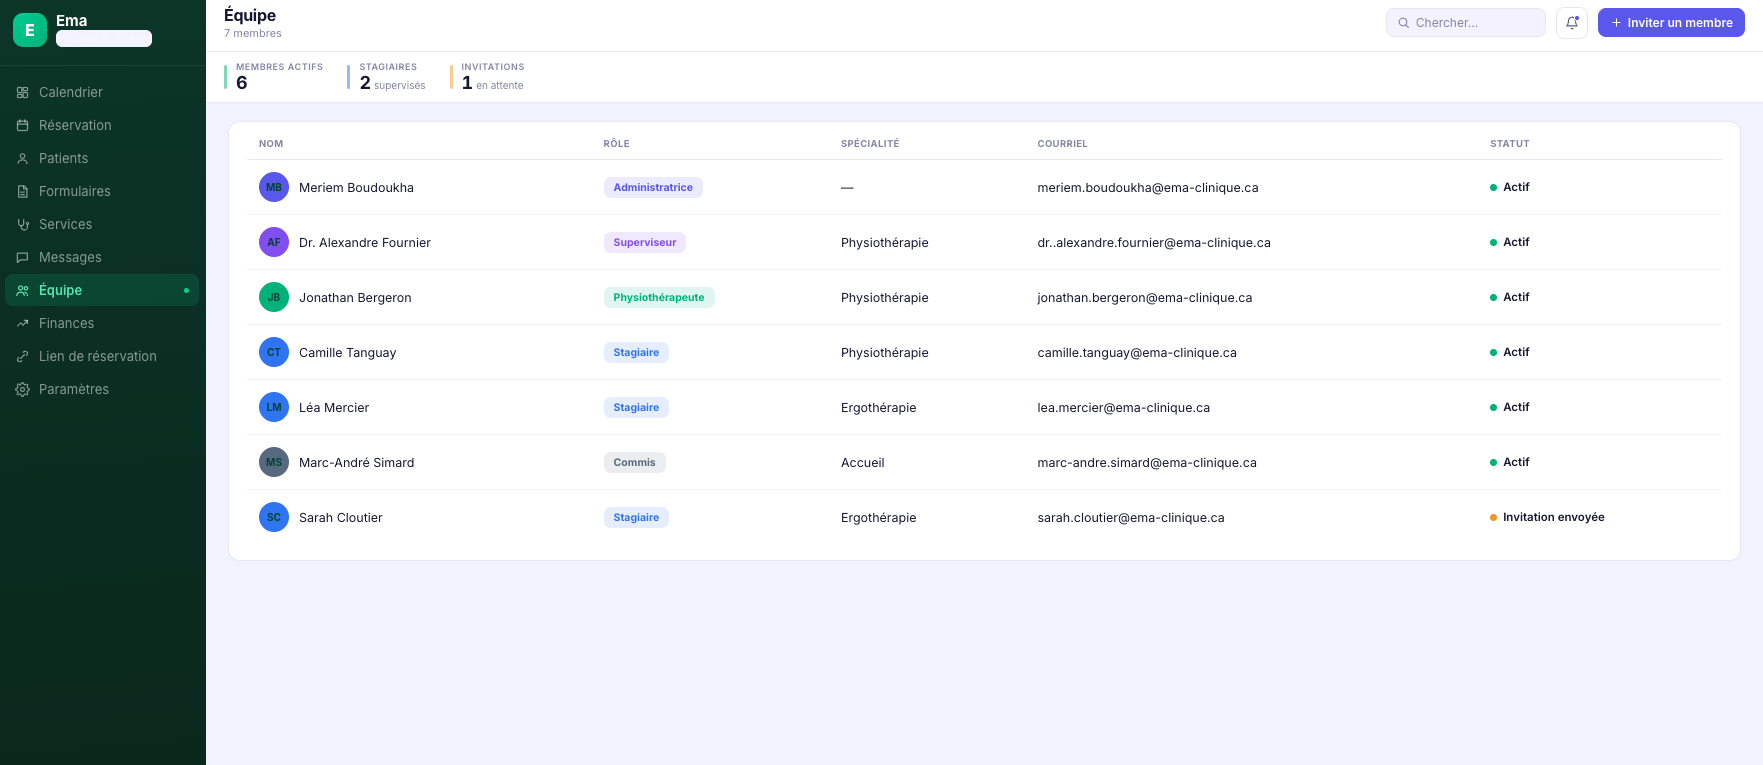The image size is (1763, 765).
Task: Click the Équipe icon in the sidebar
Action: (23, 290)
